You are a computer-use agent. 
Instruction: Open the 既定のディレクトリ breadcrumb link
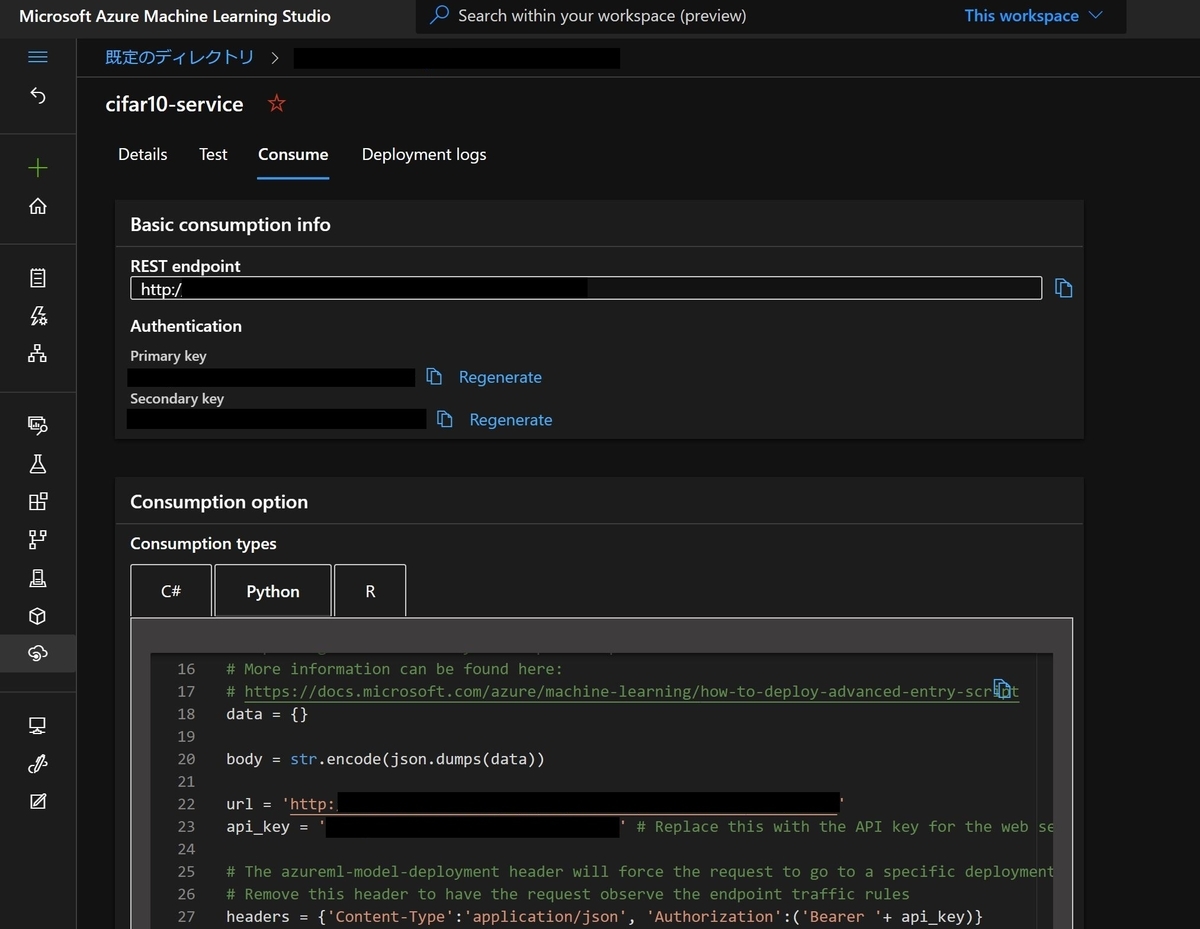click(180, 57)
